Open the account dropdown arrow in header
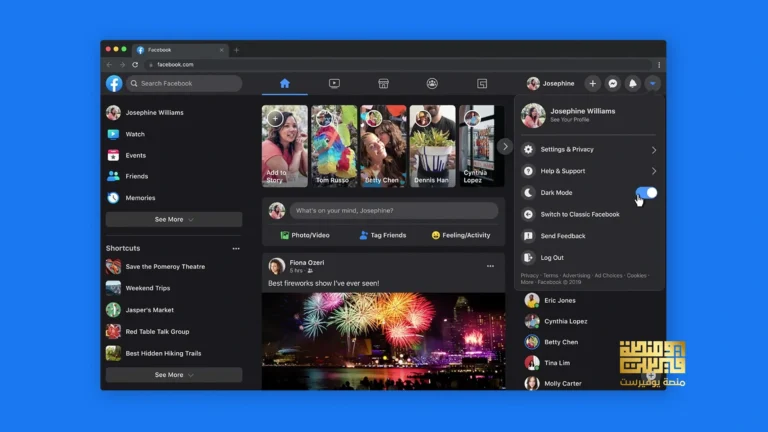The height and width of the screenshot is (432, 768). point(652,84)
